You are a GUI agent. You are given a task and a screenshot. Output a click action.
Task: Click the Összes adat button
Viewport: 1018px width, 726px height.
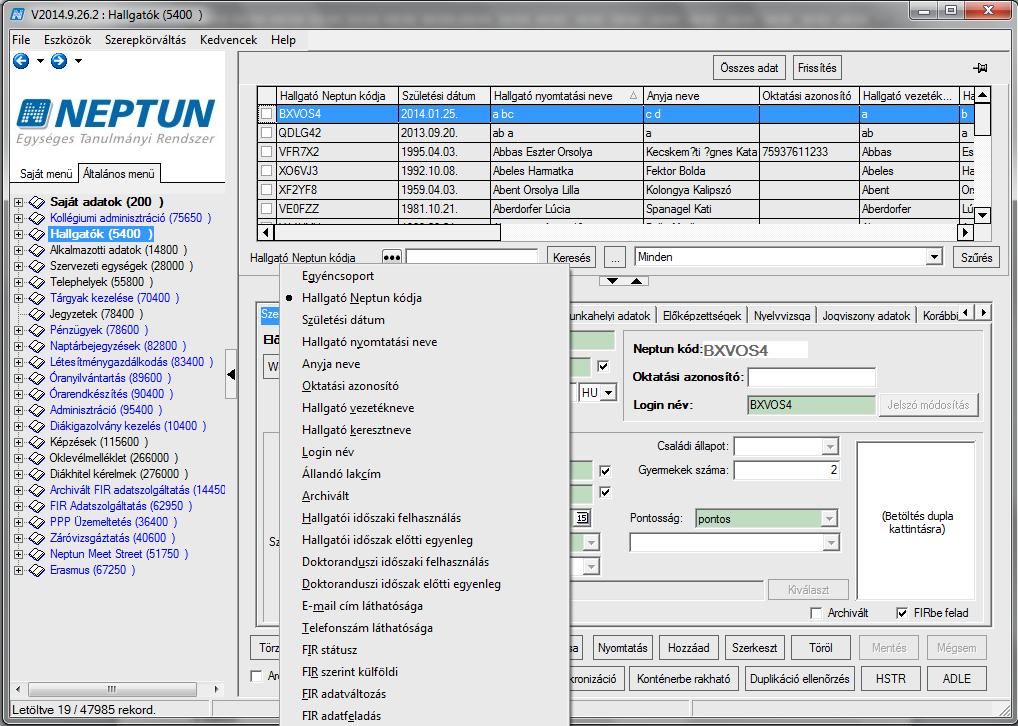point(749,68)
